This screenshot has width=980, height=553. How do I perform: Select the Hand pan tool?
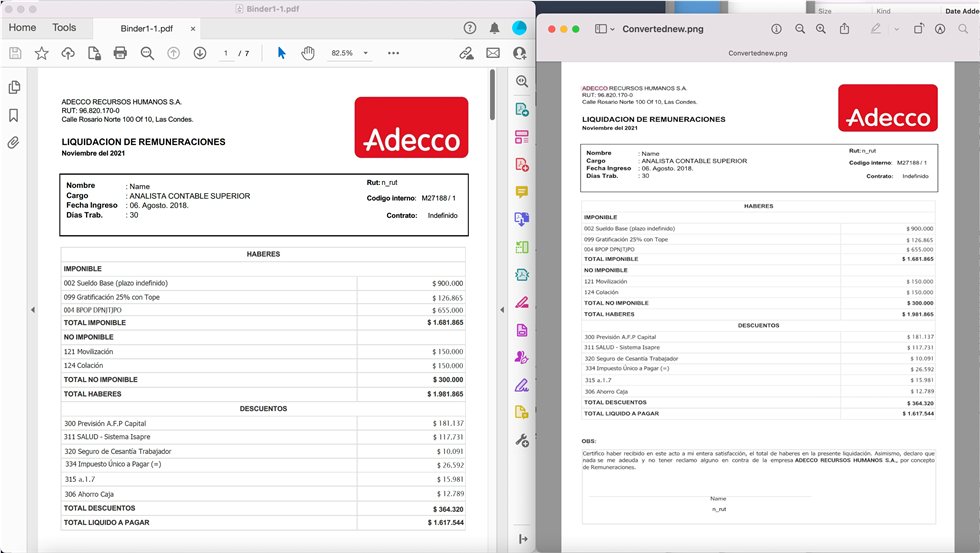coord(308,53)
